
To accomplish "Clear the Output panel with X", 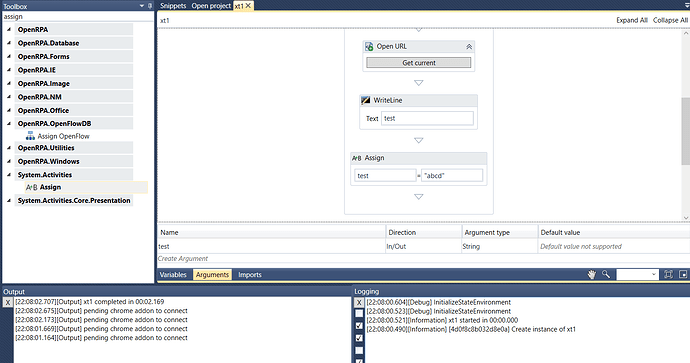I will [7, 302].
